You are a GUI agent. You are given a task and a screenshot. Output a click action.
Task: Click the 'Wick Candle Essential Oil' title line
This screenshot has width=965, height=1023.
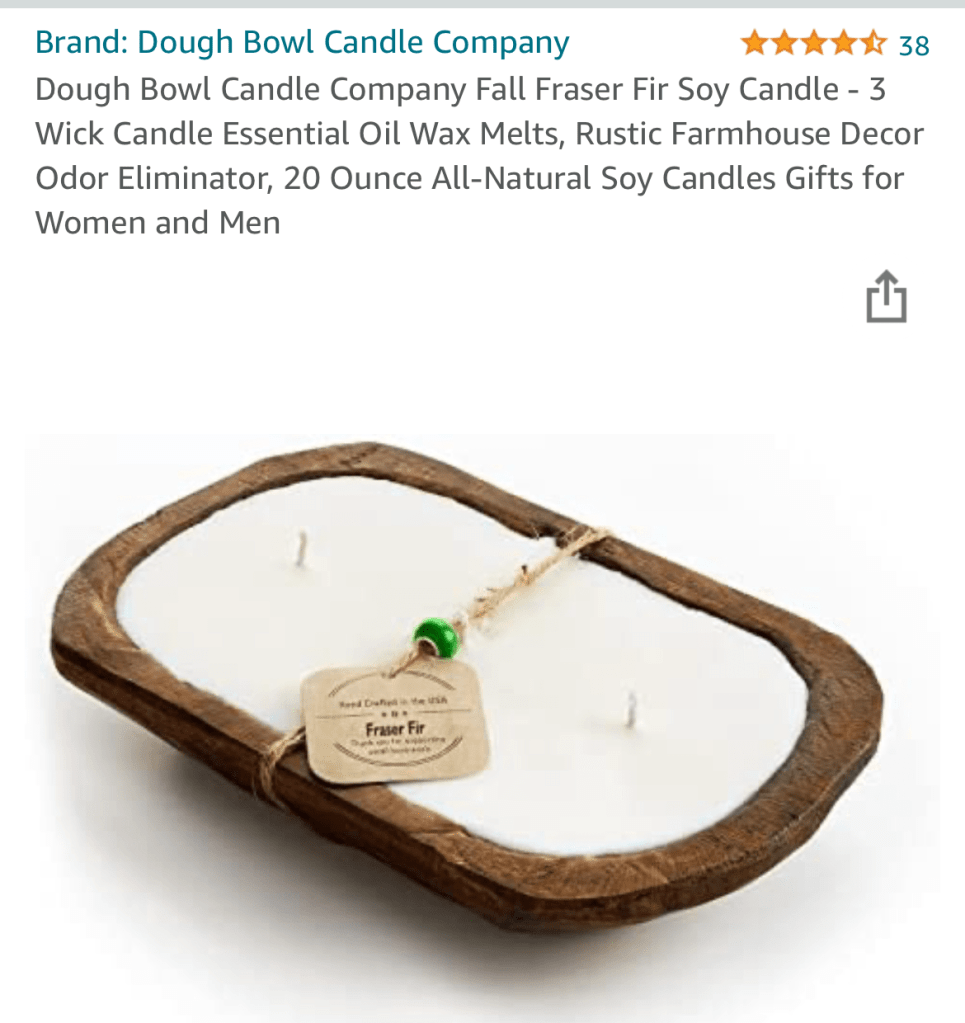pyautogui.click(x=480, y=134)
